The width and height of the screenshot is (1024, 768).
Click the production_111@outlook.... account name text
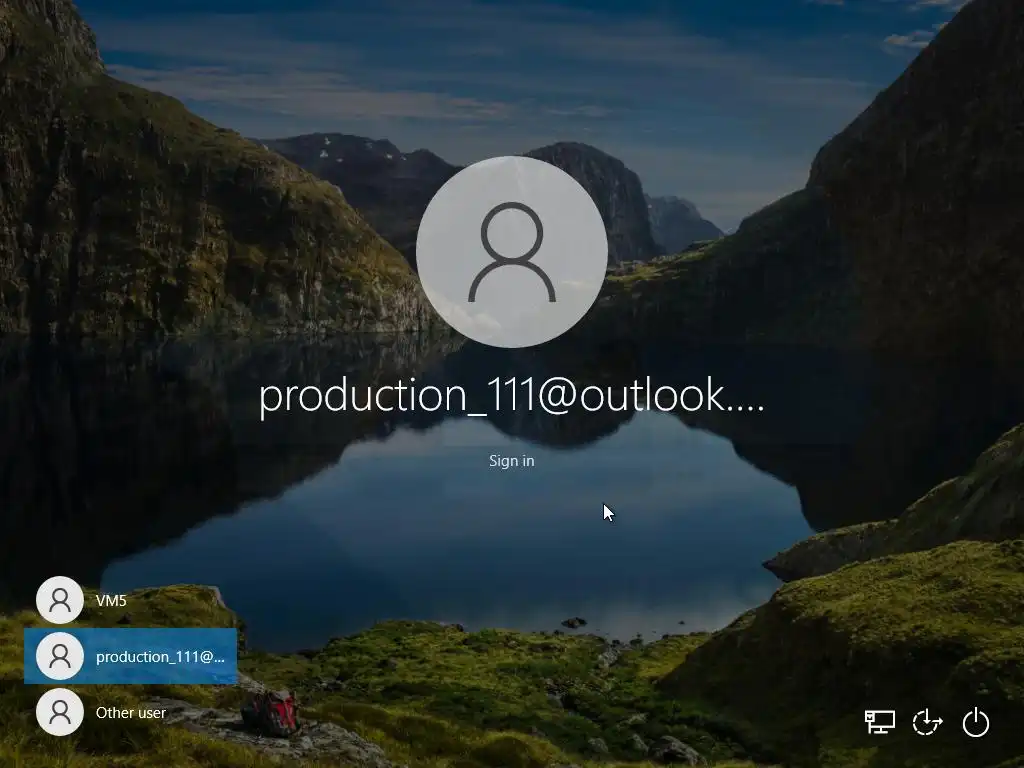pos(511,396)
